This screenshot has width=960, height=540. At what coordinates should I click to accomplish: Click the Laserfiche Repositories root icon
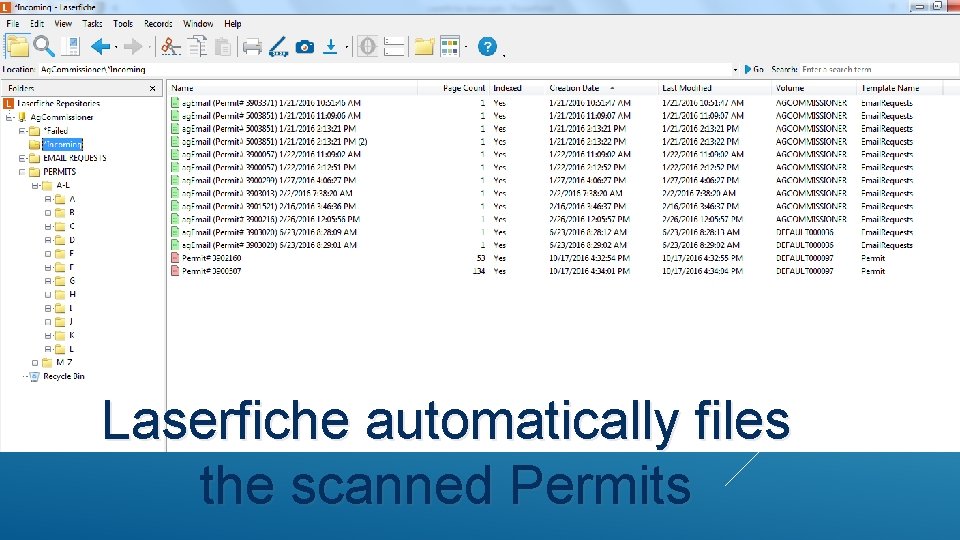[x=8, y=103]
